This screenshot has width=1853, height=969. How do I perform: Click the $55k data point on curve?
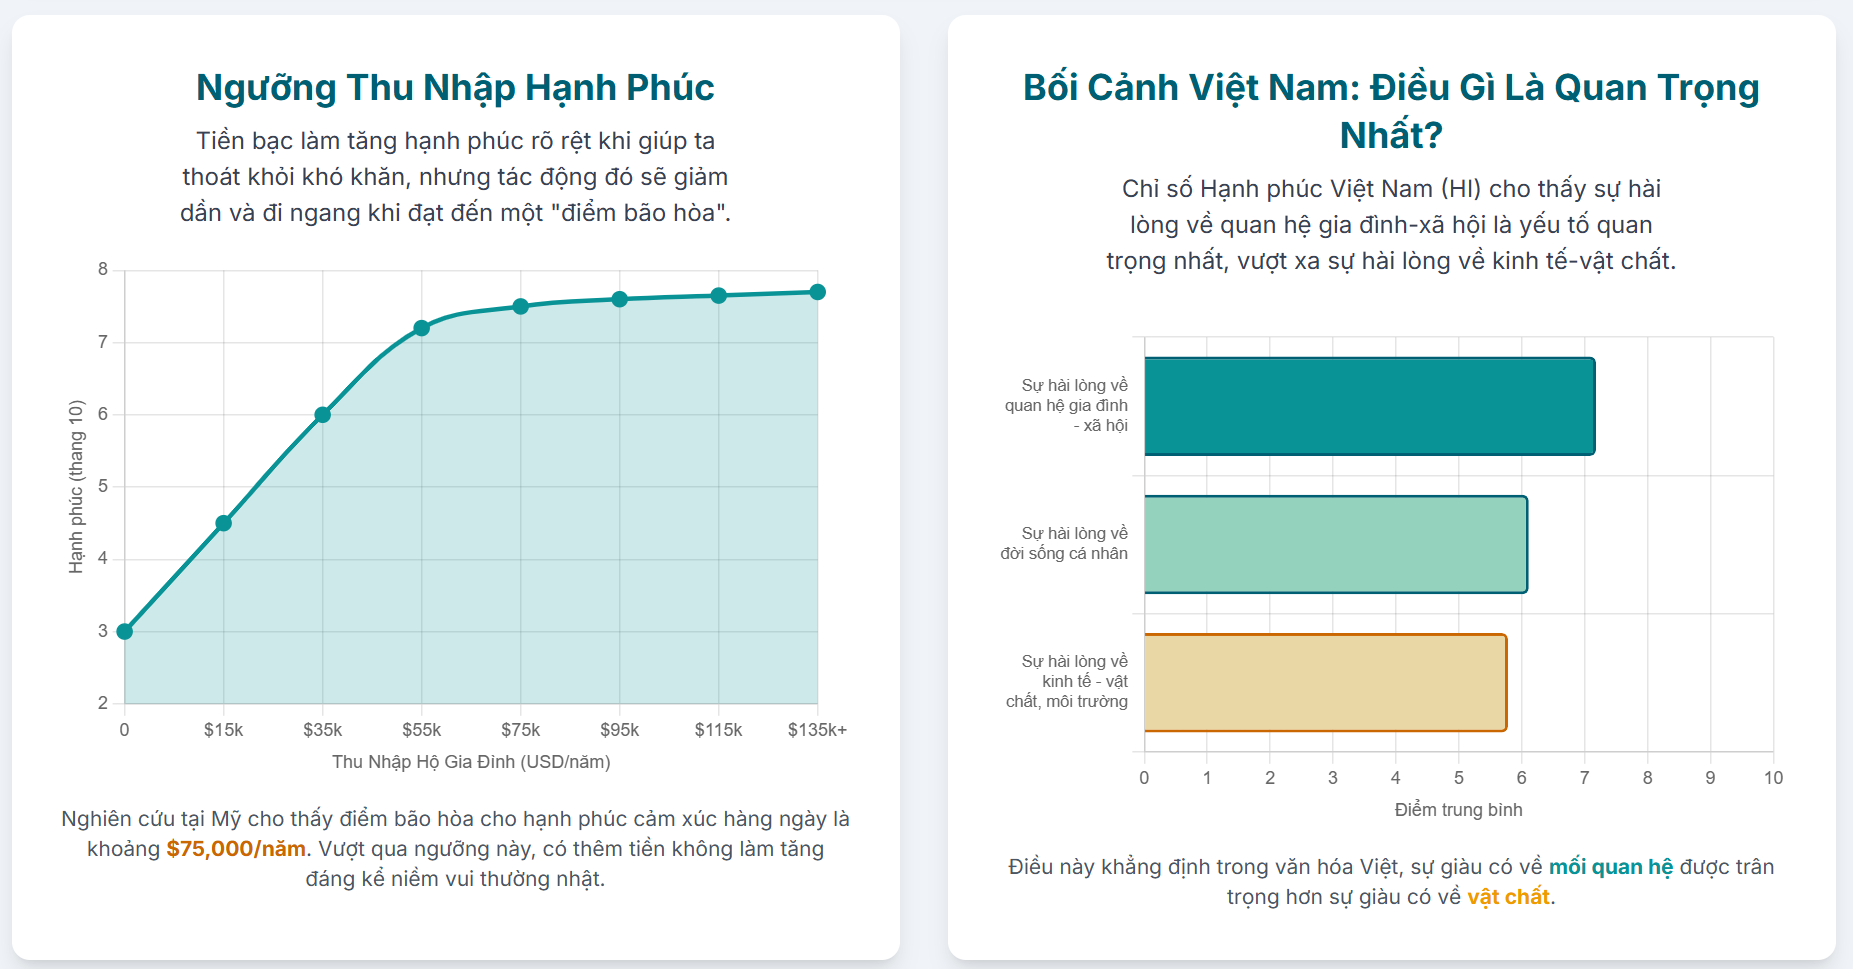(x=422, y=328)
